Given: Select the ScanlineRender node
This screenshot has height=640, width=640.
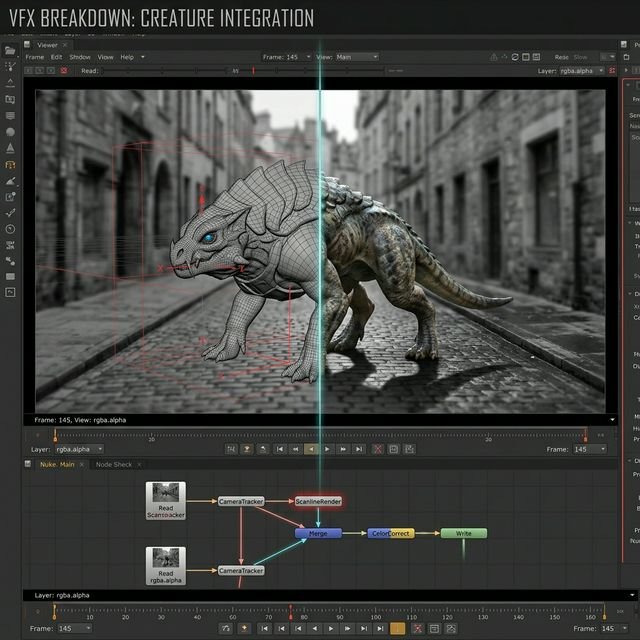Looking at the screenshot, I should [x=318, y=500].
